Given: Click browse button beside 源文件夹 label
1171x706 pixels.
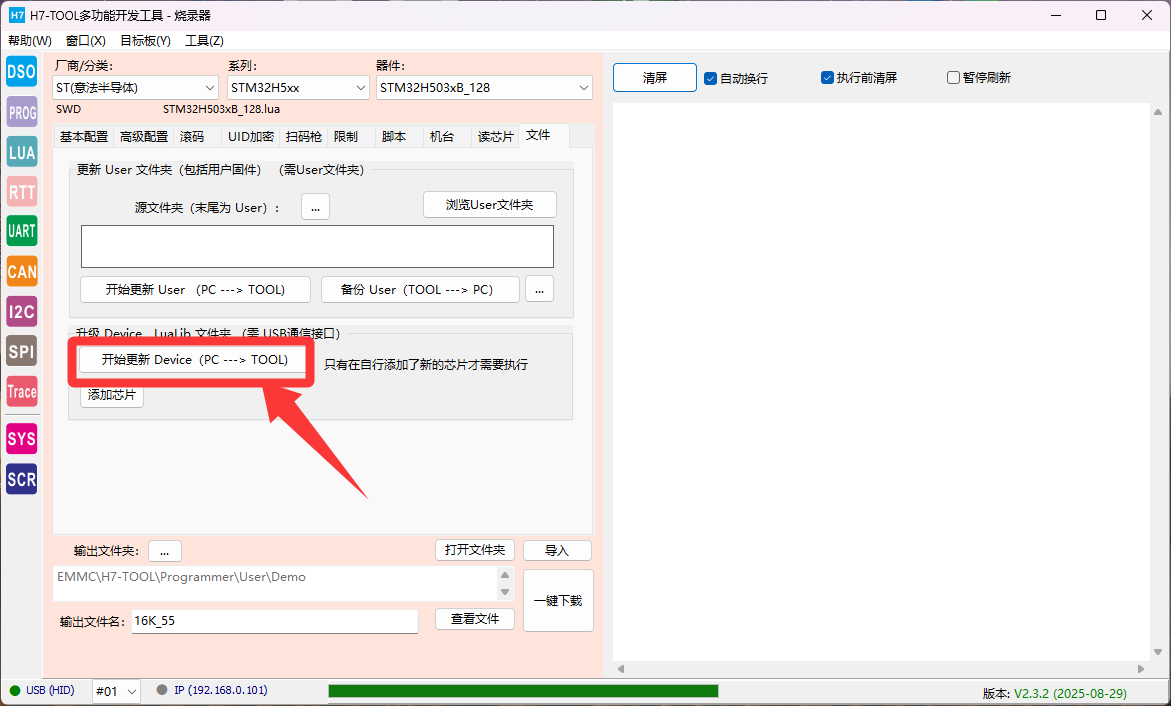Looking at the screenshot, I should [x=315, y=207].
